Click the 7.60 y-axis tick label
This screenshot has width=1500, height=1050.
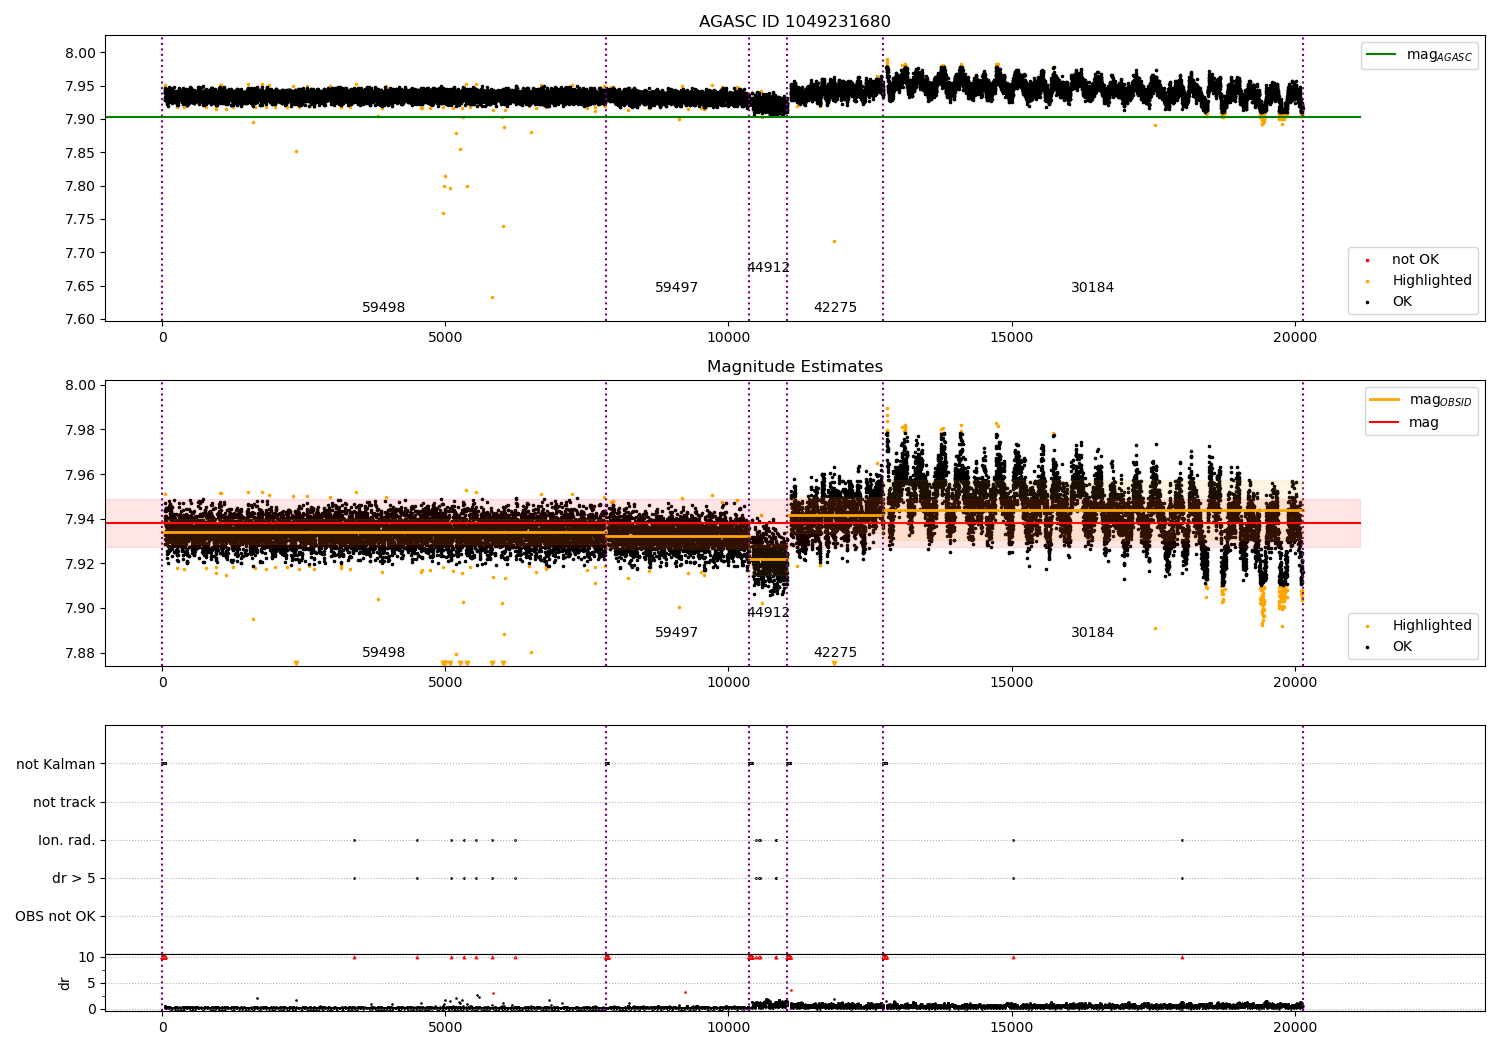80,320
